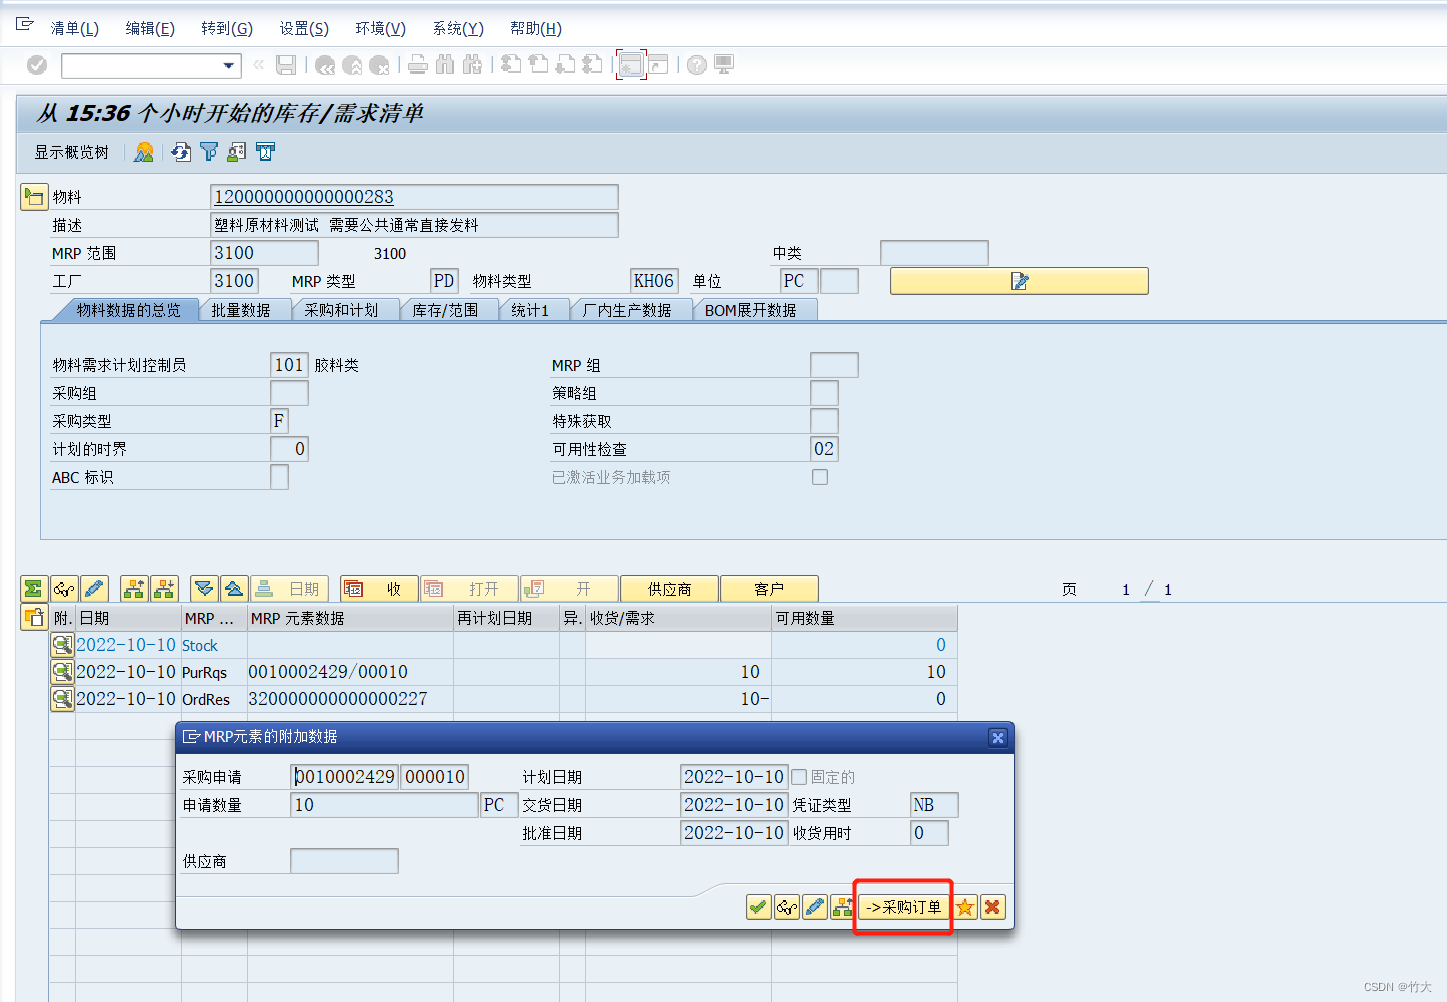Click the ->采购订单 button in the dialog

click(902, 907)
